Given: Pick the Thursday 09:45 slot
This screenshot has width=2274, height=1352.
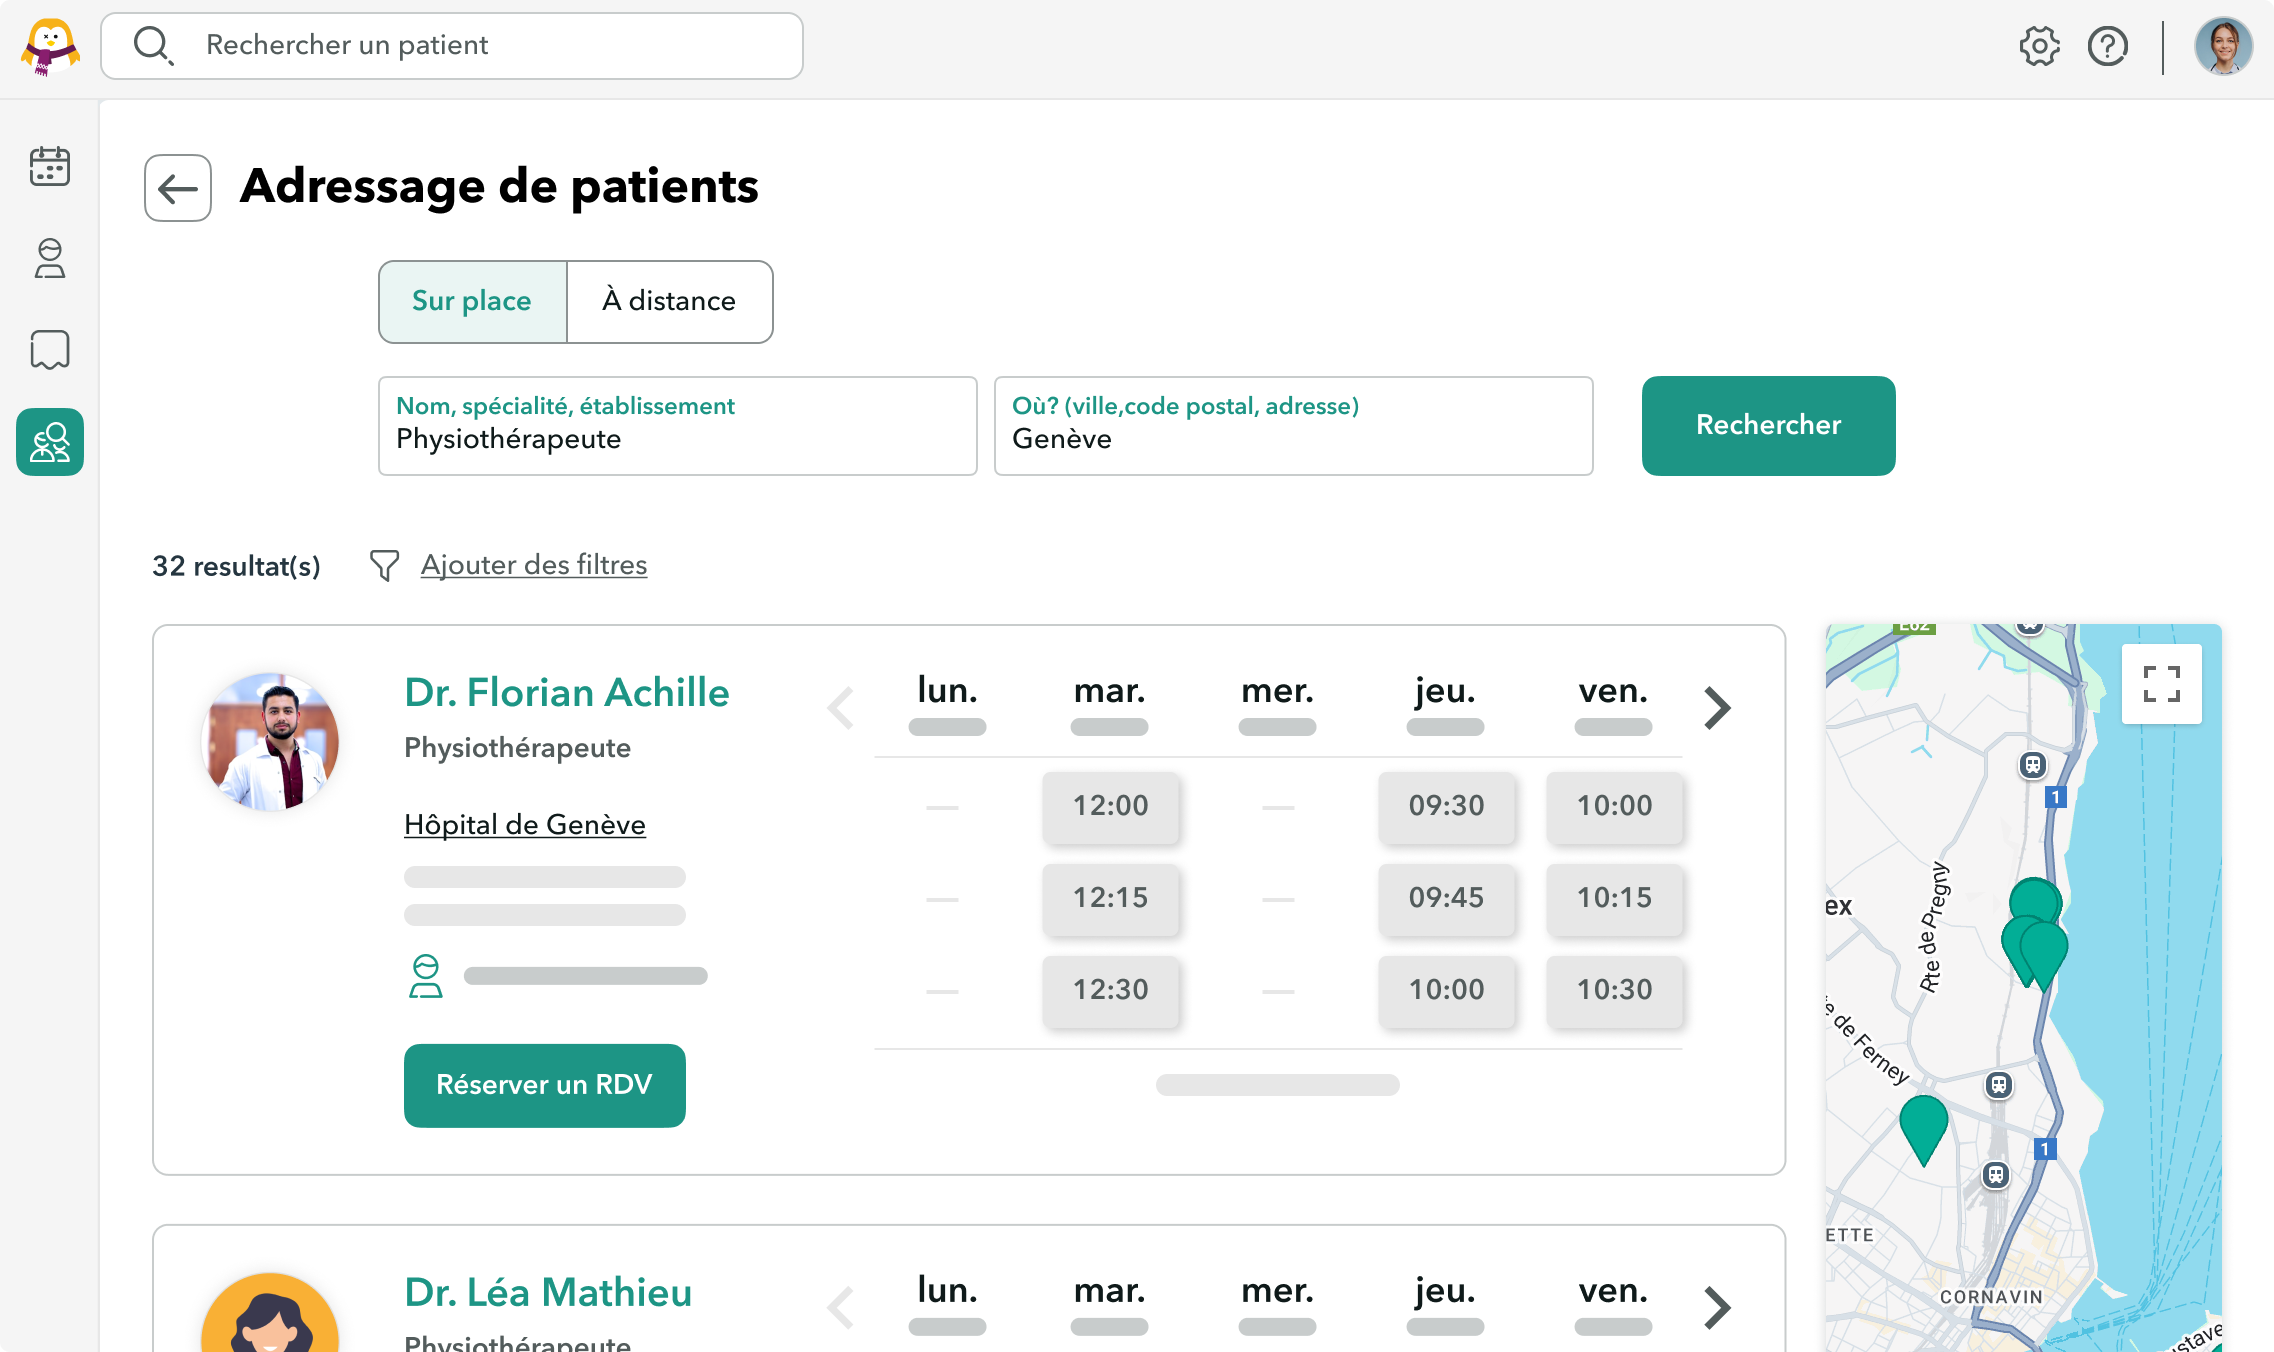Looking at the screenshot, I should [1446, 898].
